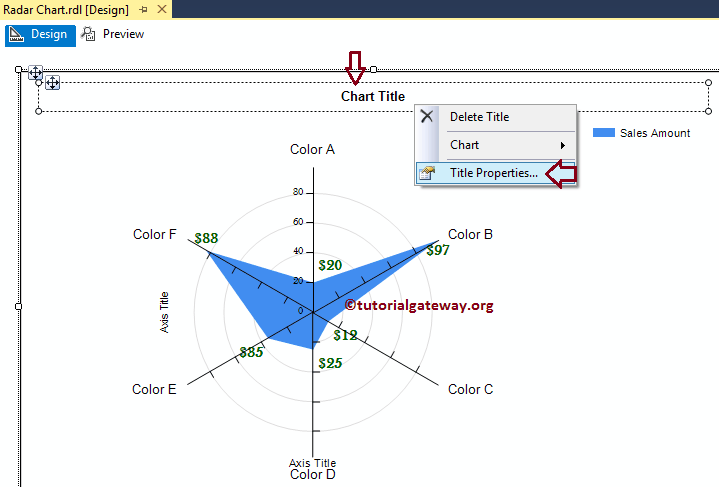The height and width of the screenshot is (487, 719).
Task: Click the $85 data label
Action: (x=251, y=352)
